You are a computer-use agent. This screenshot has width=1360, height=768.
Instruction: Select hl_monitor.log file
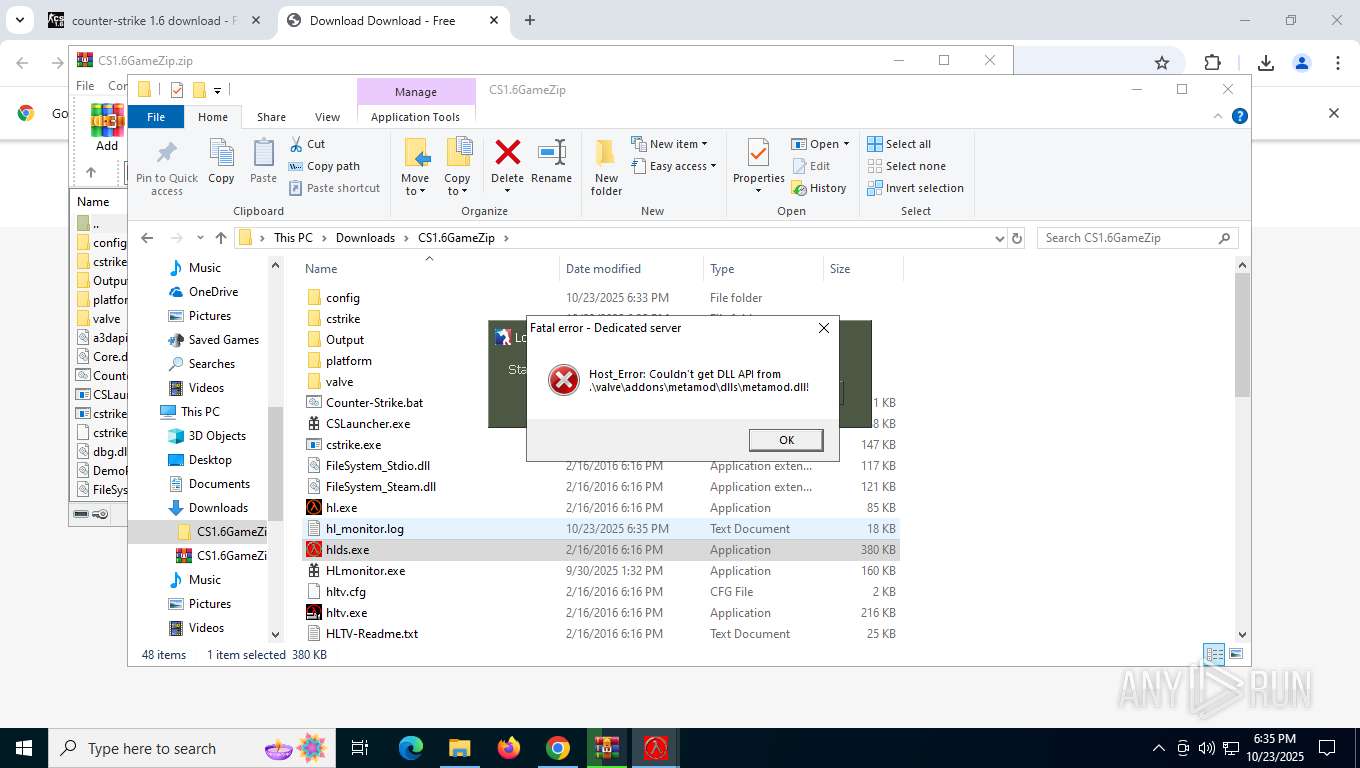600,529
